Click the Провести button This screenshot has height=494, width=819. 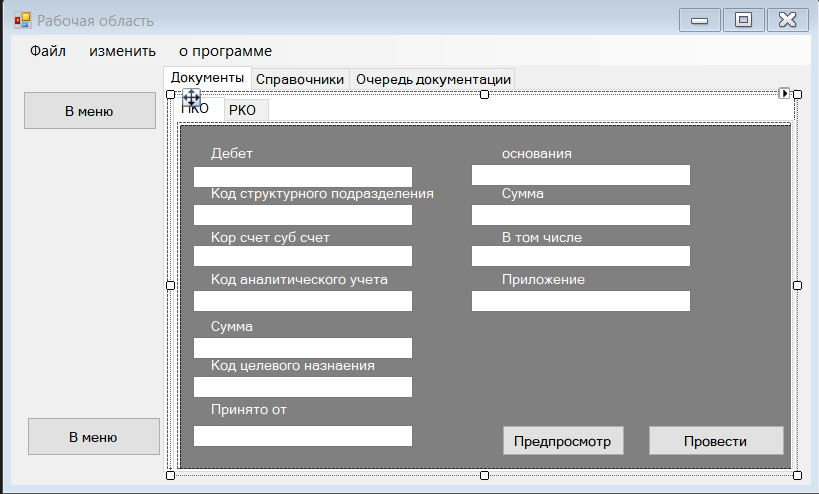716,441
